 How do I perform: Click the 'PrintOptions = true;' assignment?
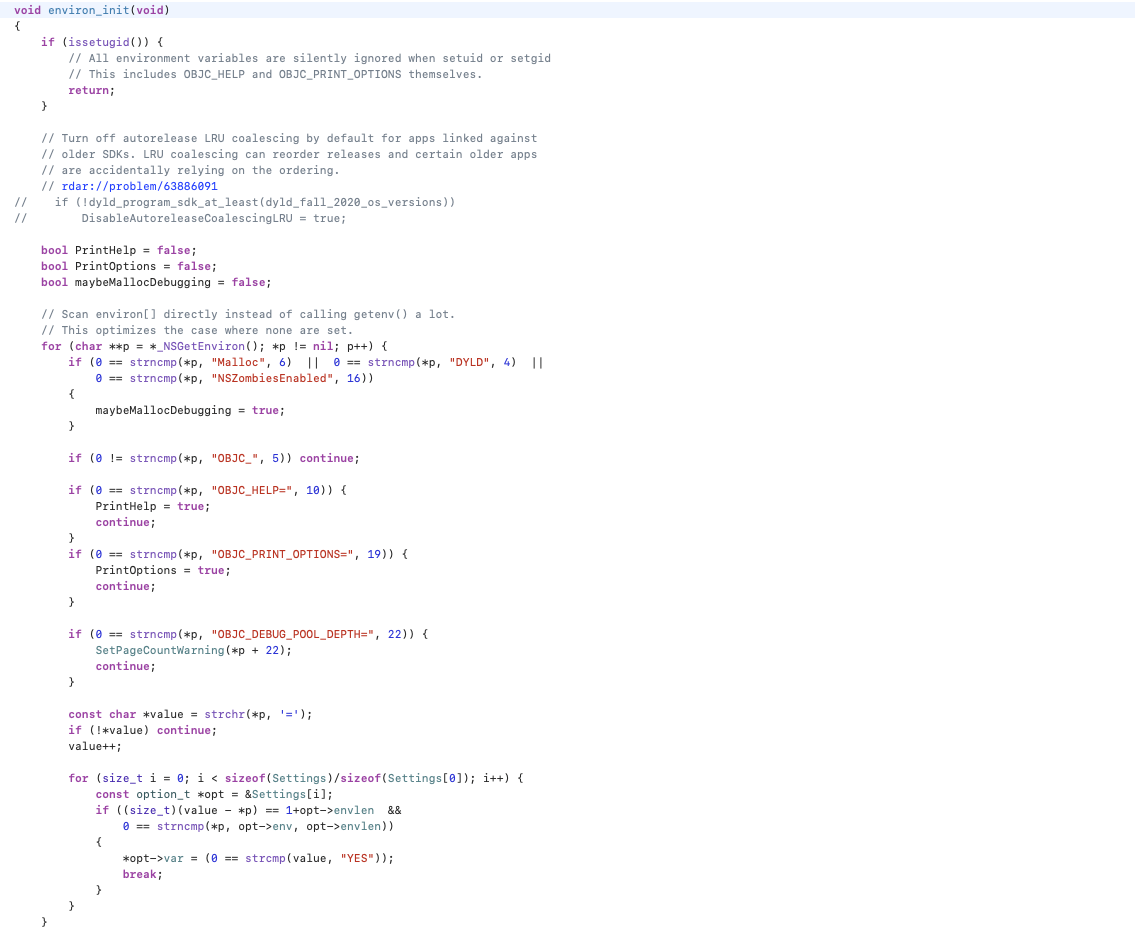(x=163, y=570)
